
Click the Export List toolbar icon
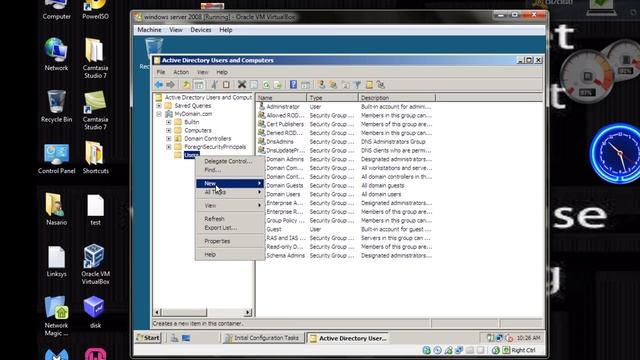click(x=278, y=84)
